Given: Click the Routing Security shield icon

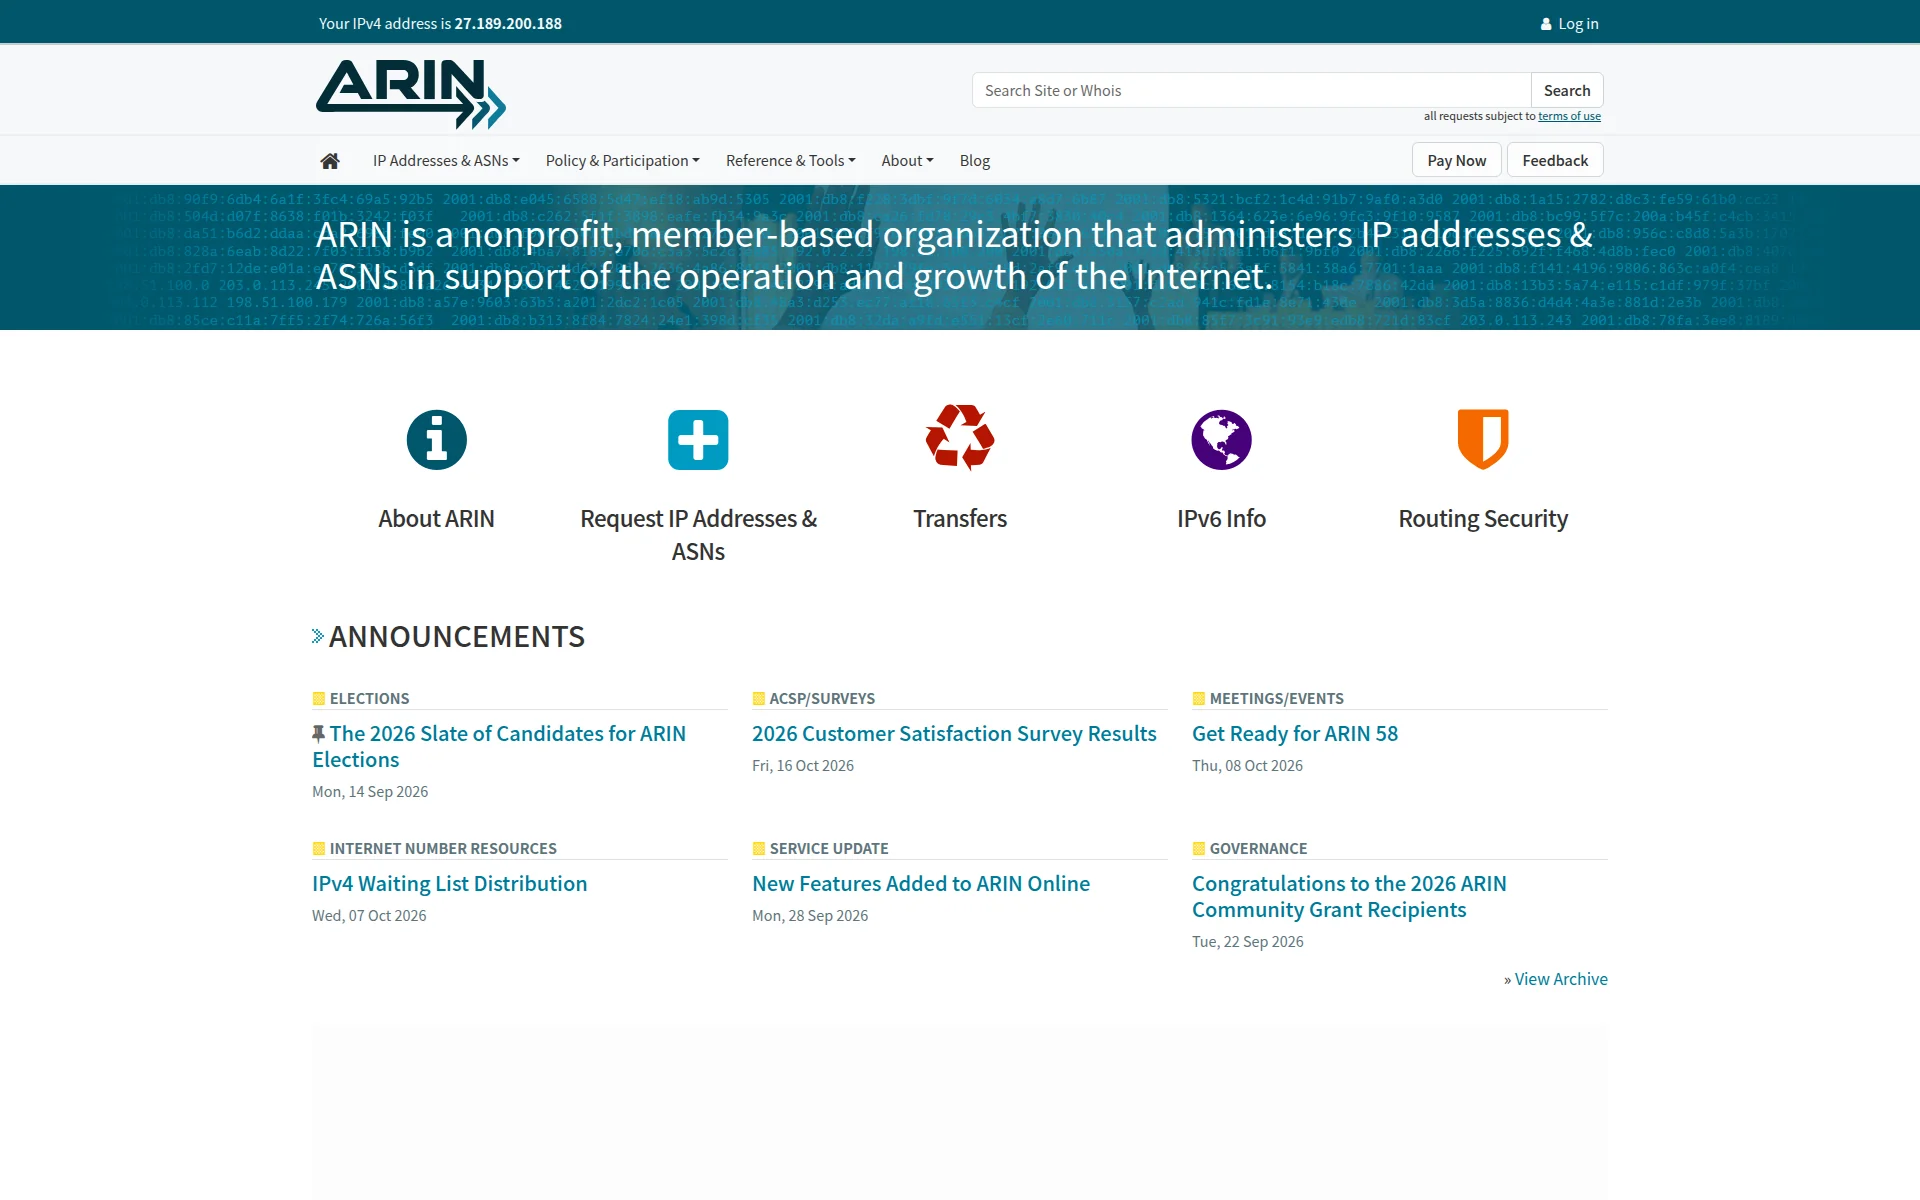Looking at the screenshot, I should pos(1483,439).
